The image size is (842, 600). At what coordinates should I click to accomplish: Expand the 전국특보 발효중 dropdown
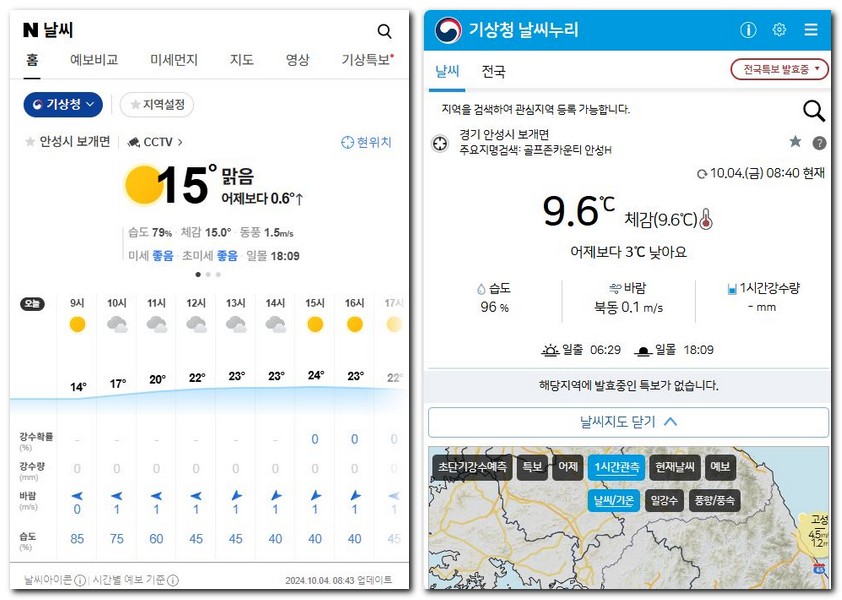779,68
